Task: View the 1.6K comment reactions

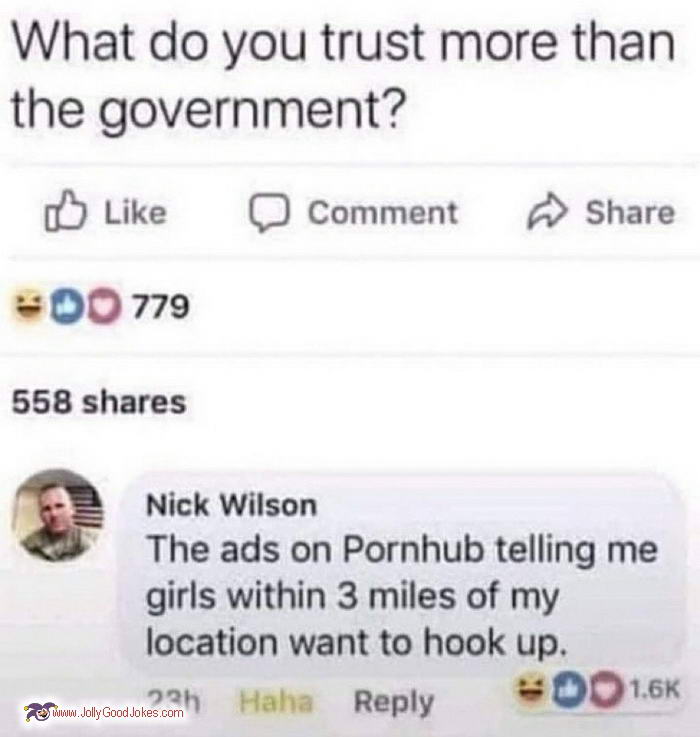Action: 655,690
